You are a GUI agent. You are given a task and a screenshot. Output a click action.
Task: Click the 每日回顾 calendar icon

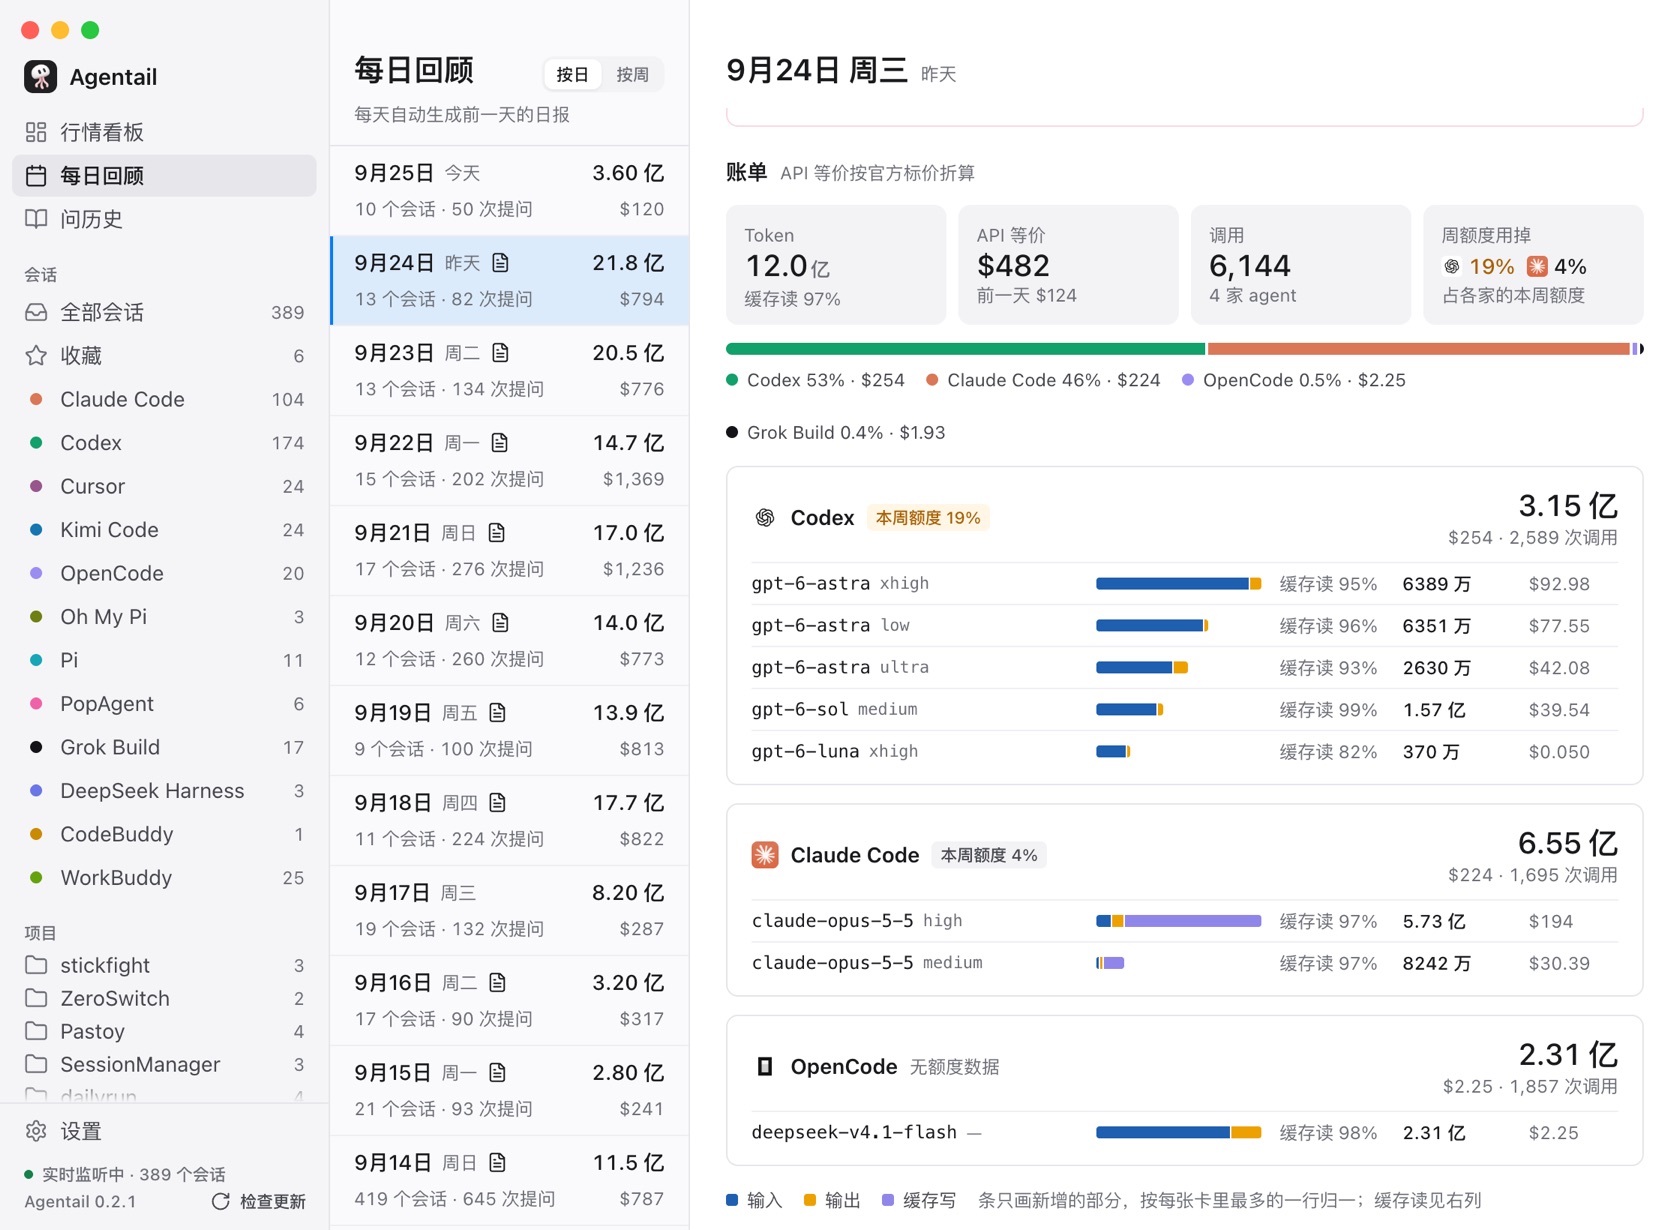(x=36, y=176)
